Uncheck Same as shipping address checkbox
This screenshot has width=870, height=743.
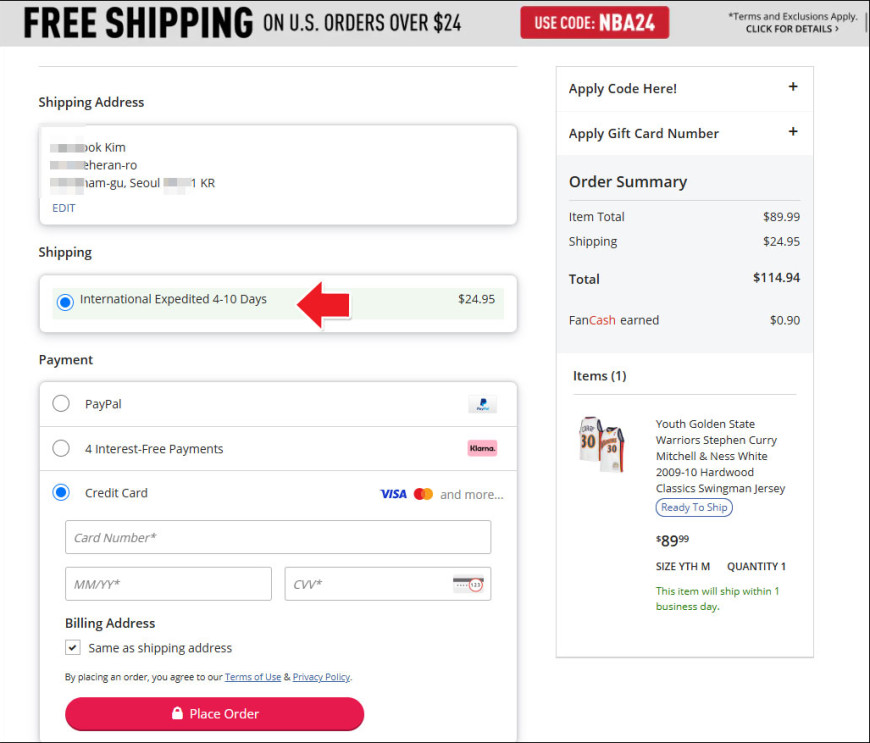click(73, 648)
